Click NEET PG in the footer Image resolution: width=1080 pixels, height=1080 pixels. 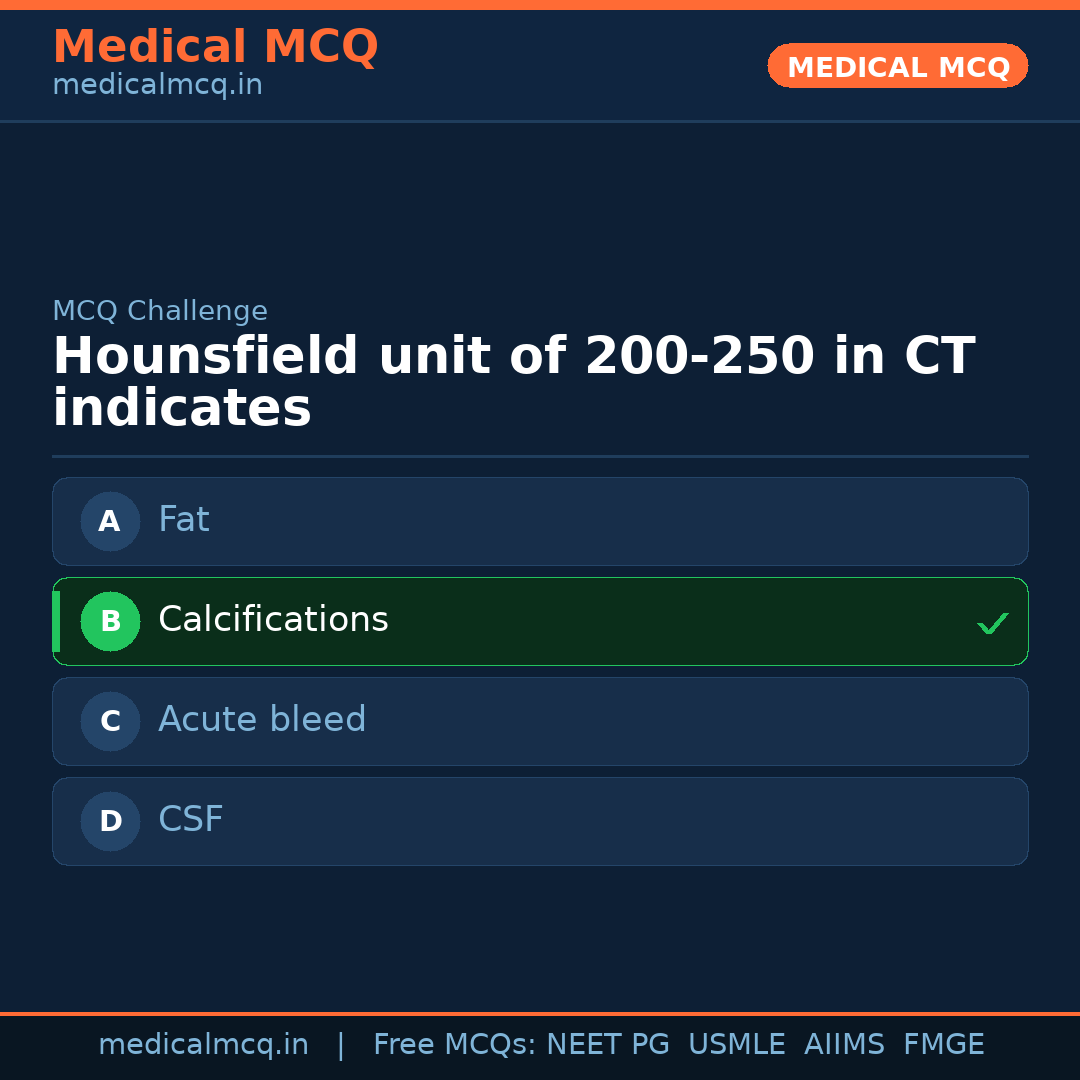(608, 1045)
